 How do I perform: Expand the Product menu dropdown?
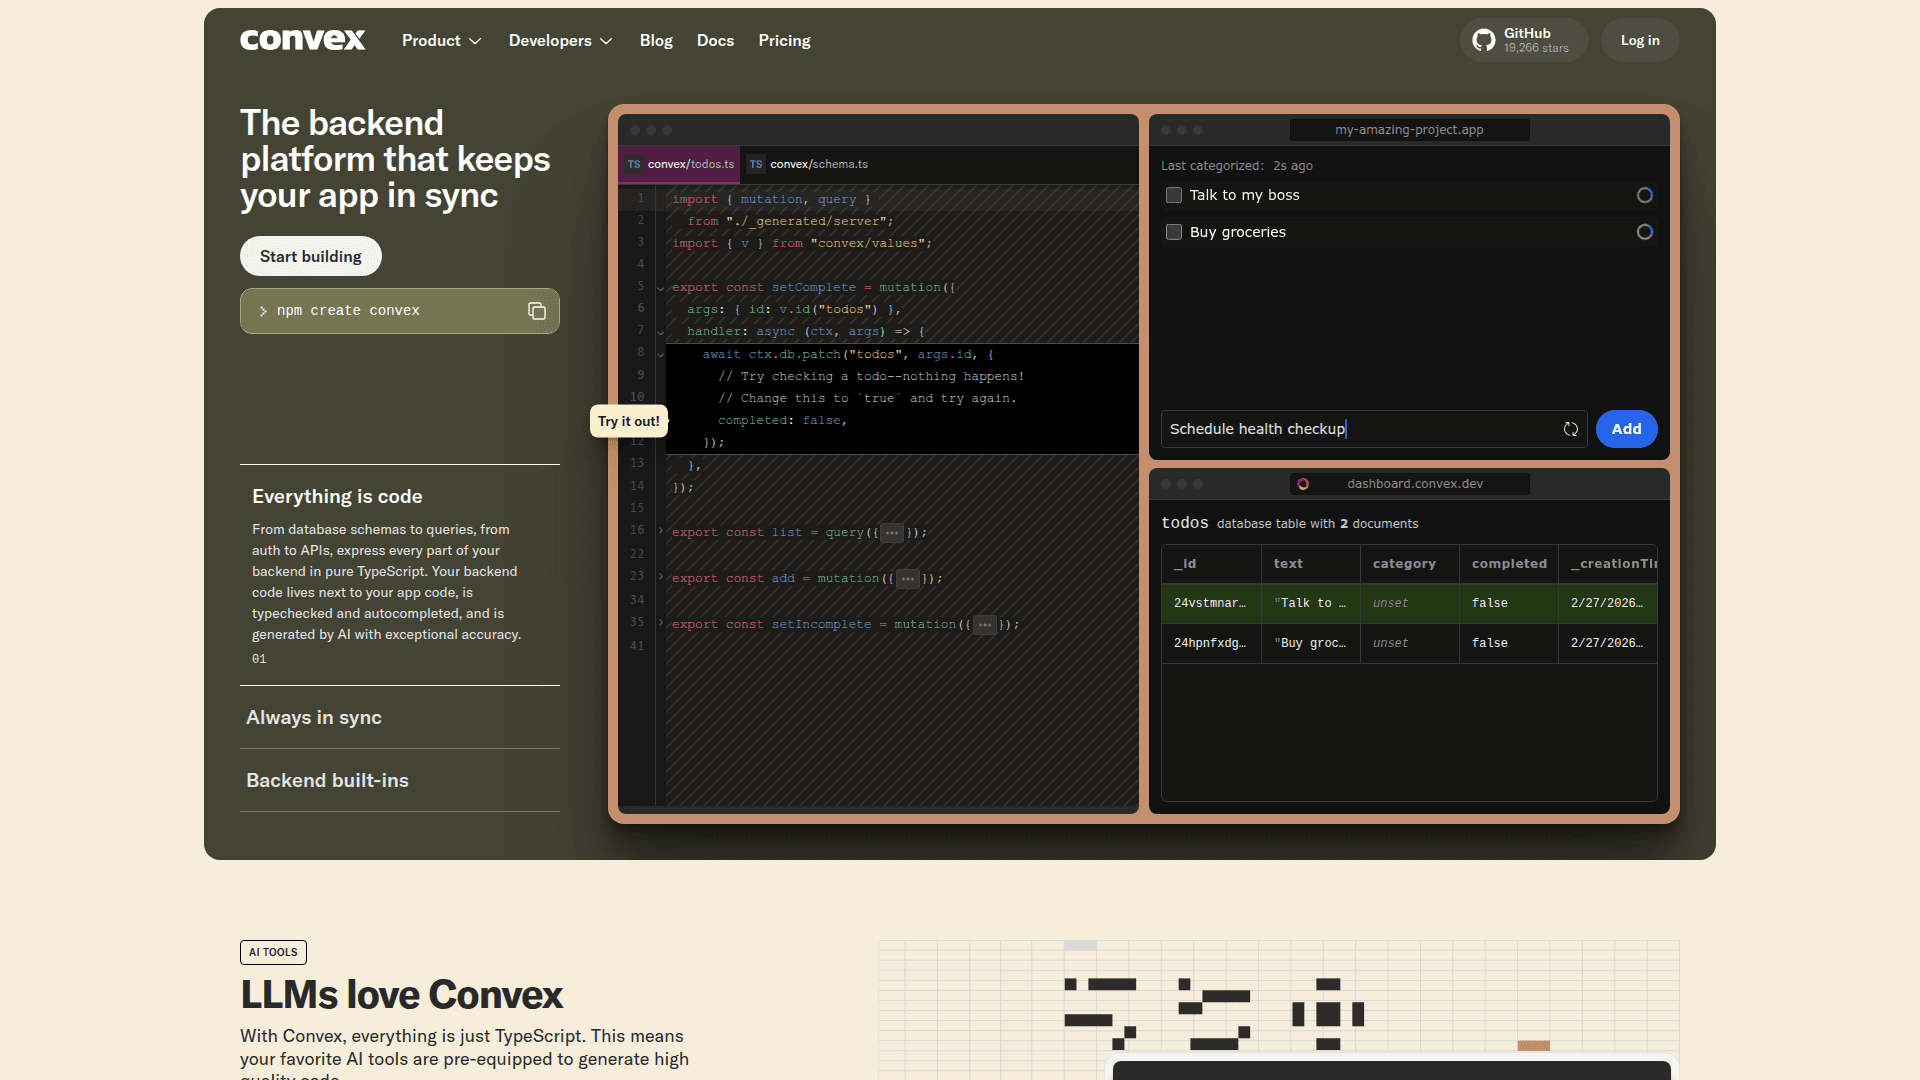pyautogui.click(x=441, y=41)
